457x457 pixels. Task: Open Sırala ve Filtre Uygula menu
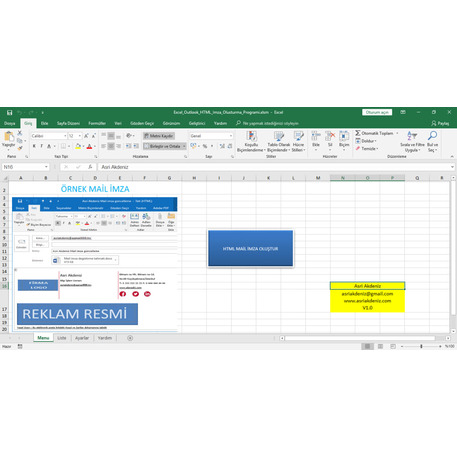pos(412,141)
